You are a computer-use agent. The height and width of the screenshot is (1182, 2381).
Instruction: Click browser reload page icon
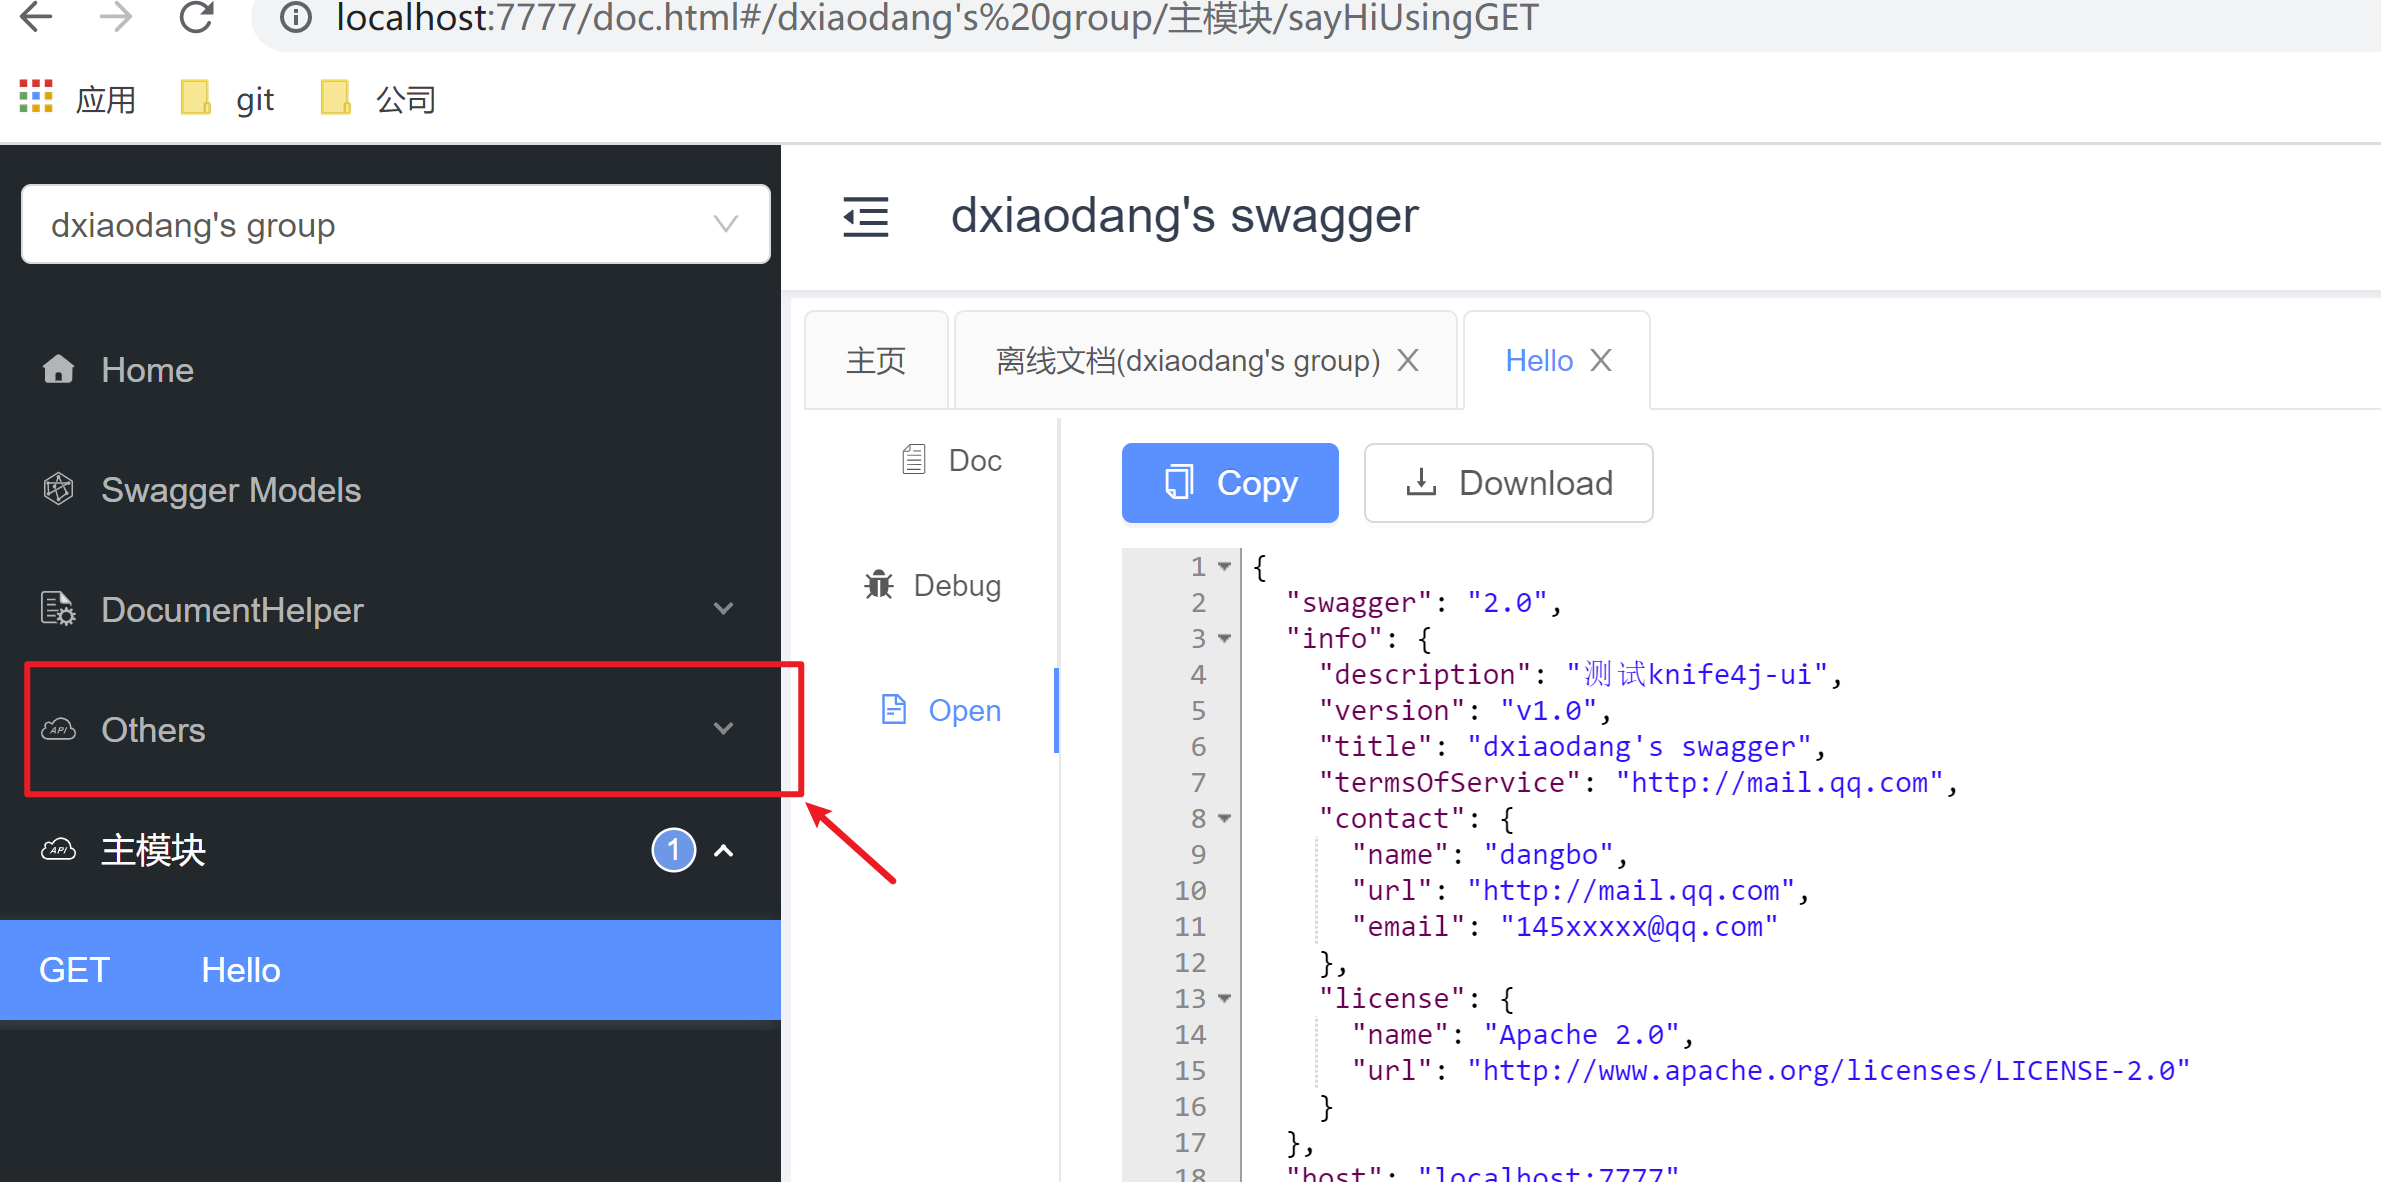tap(196, 17)
